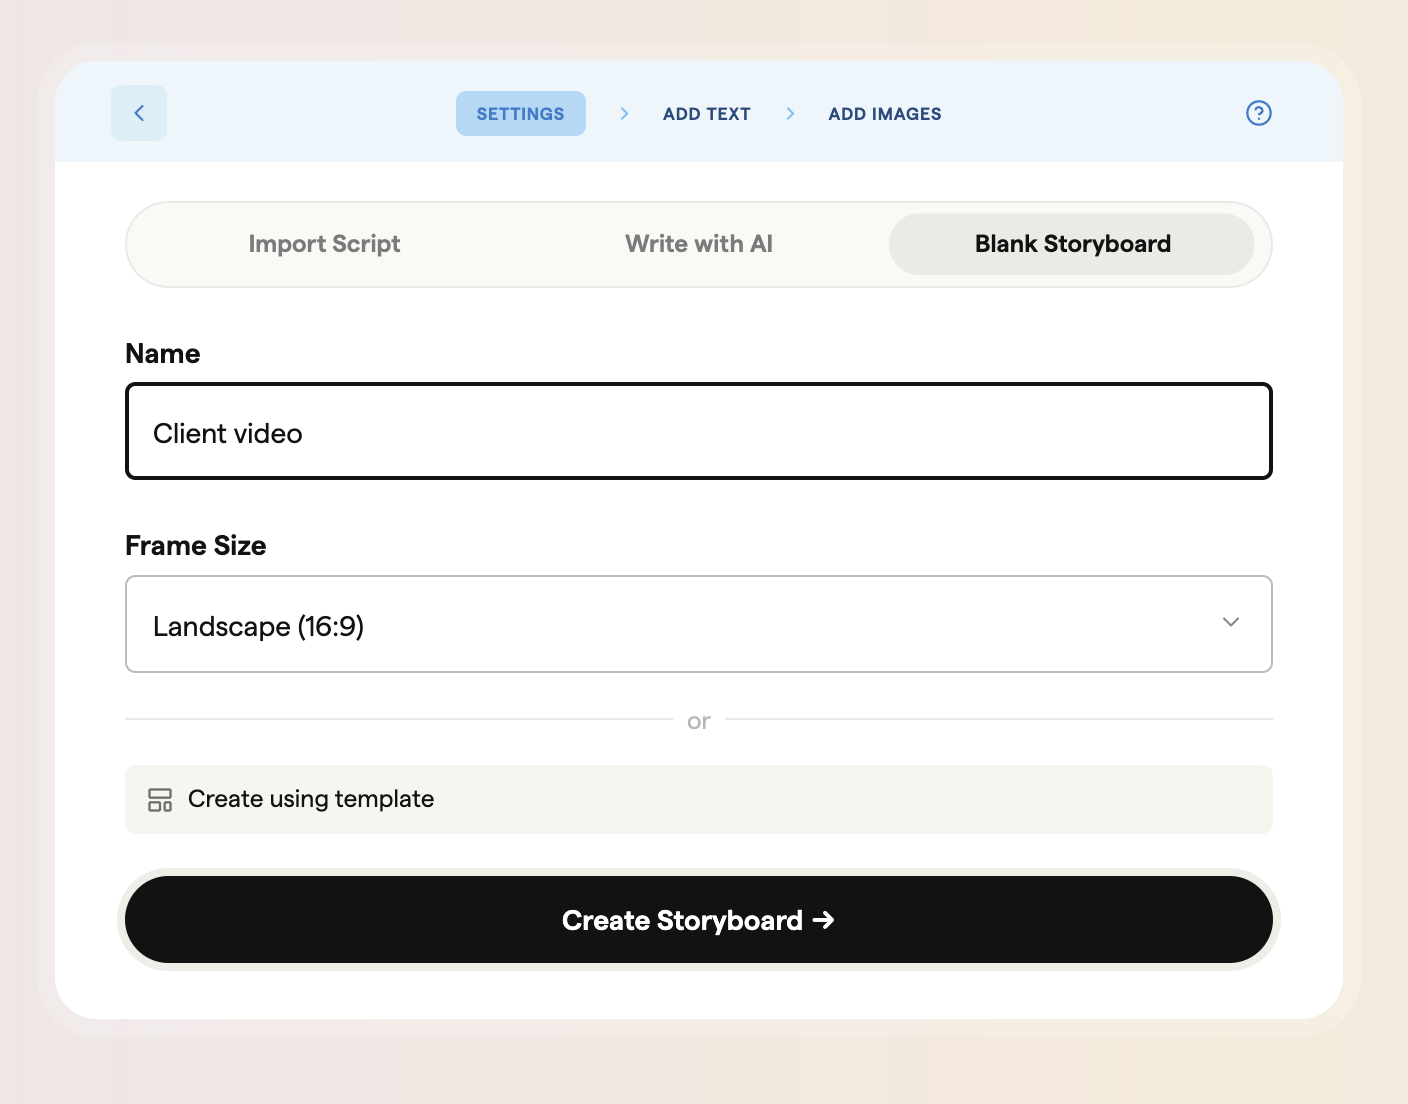Focus the Name field containing Client video
This screenshot has width=1408, height=1104.
tap(698, 432)
